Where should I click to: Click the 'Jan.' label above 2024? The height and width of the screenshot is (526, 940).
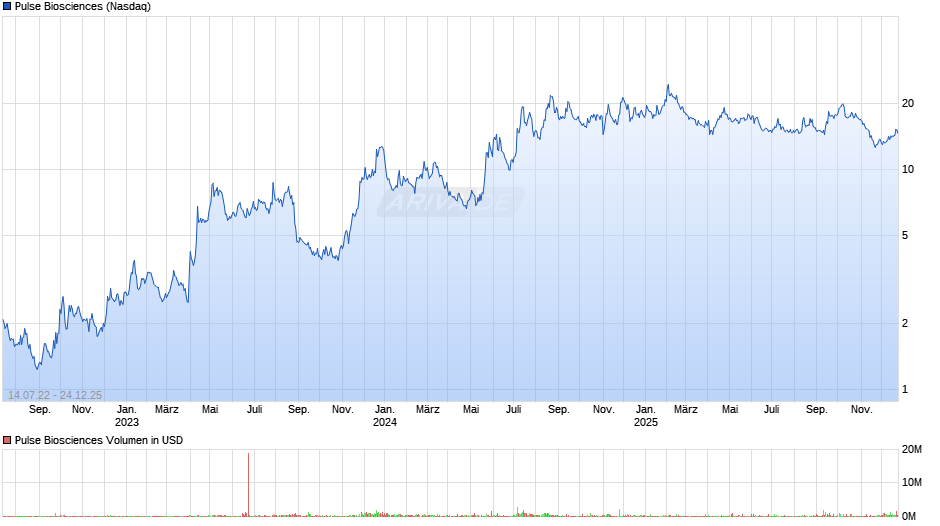pyautogui.click(x=385, y=409)
